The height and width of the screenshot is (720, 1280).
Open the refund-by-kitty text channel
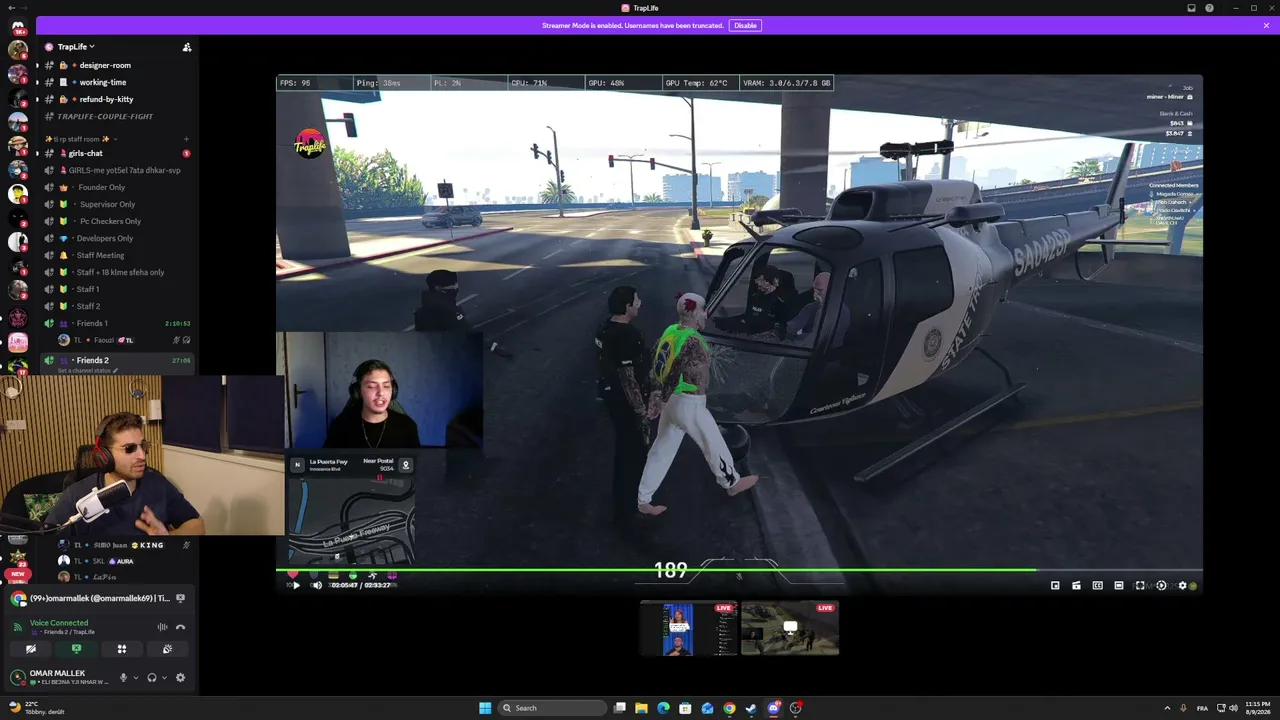click(x=117, y=99)
